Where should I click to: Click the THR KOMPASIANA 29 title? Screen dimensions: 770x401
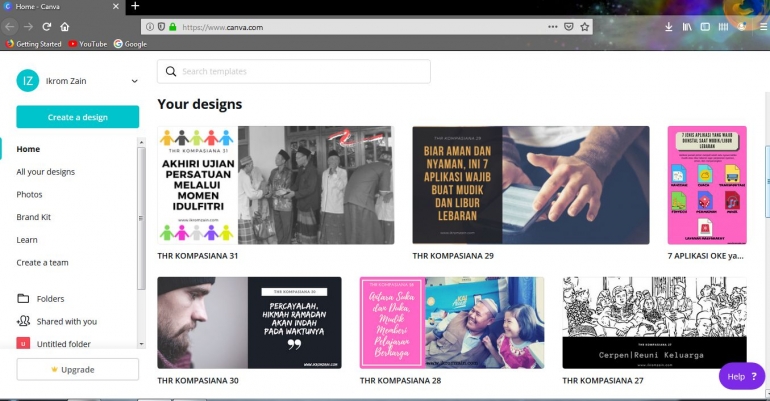pos(453,256)
